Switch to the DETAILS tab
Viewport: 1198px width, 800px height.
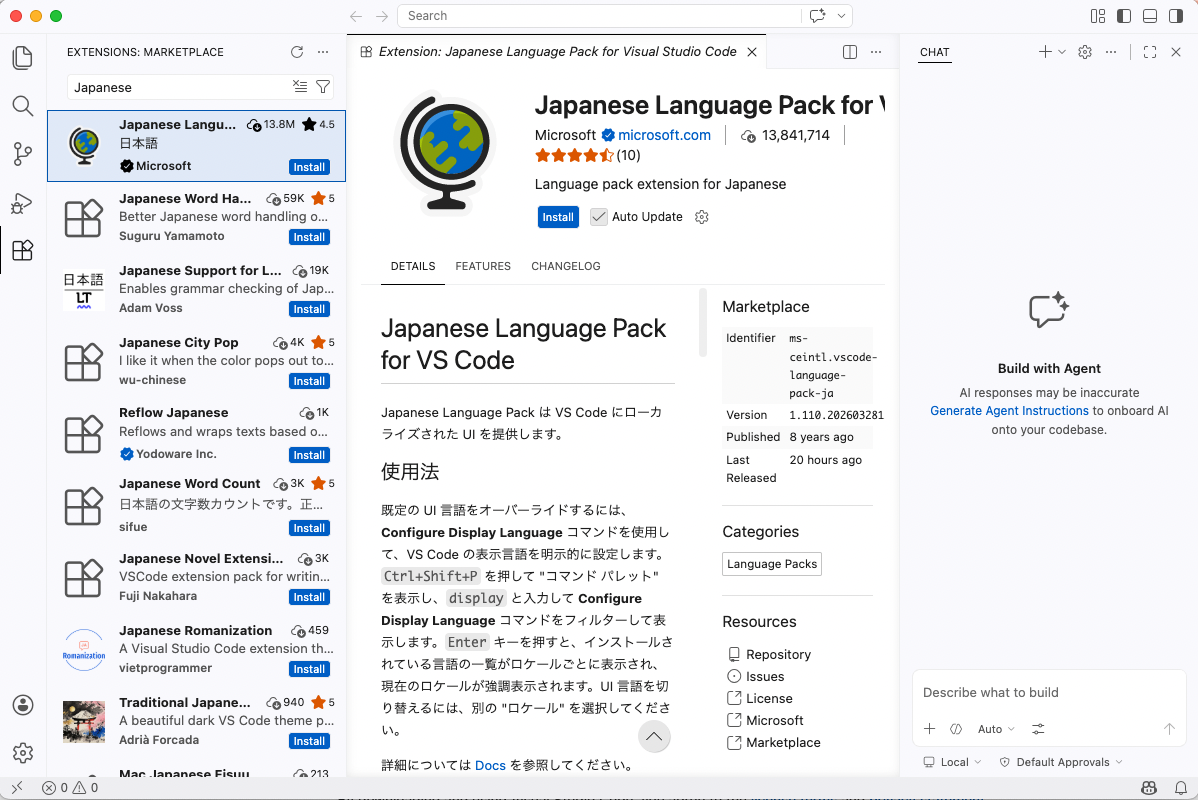[x=413, y=266]
